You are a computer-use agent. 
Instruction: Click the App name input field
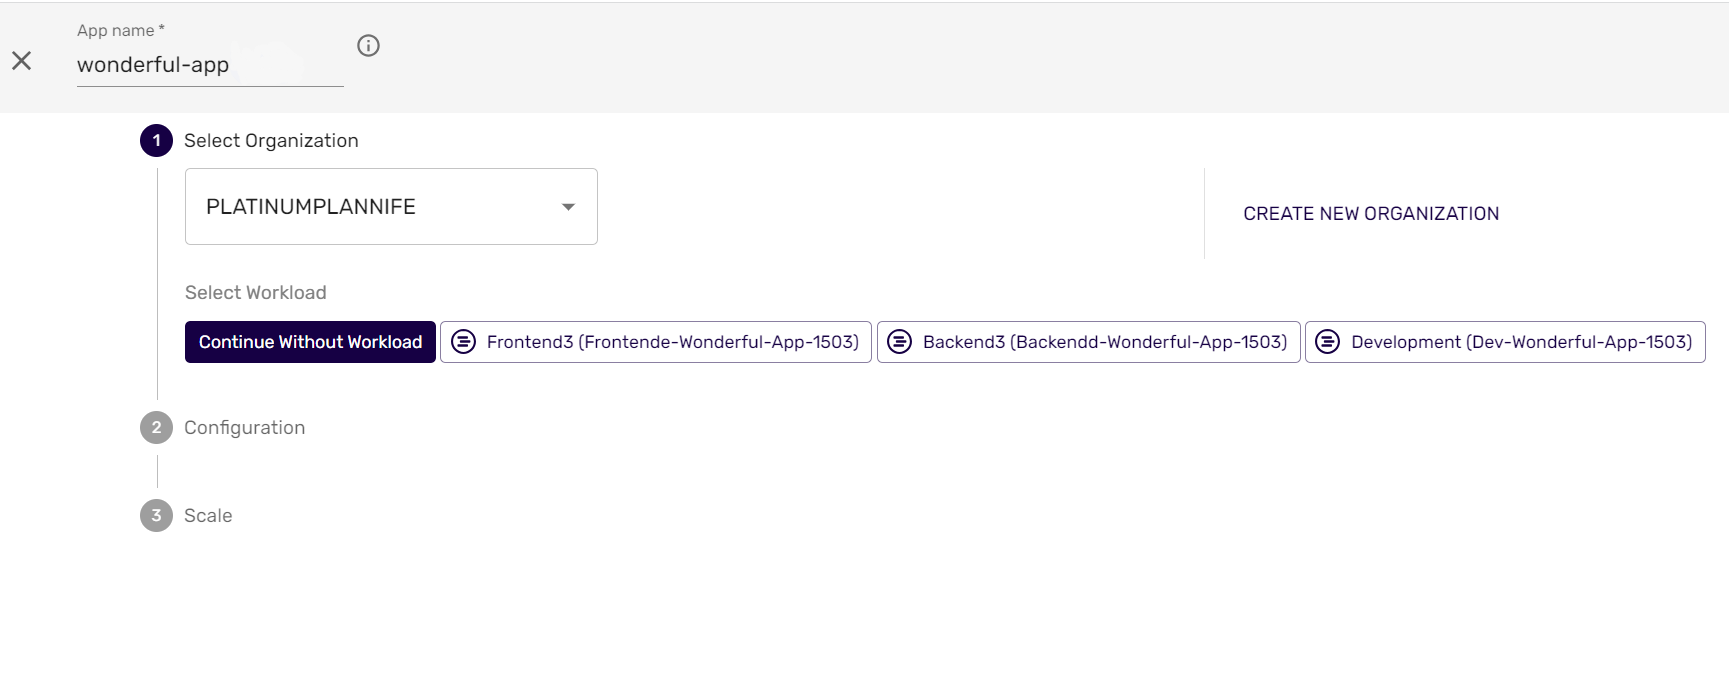point(209,65)
